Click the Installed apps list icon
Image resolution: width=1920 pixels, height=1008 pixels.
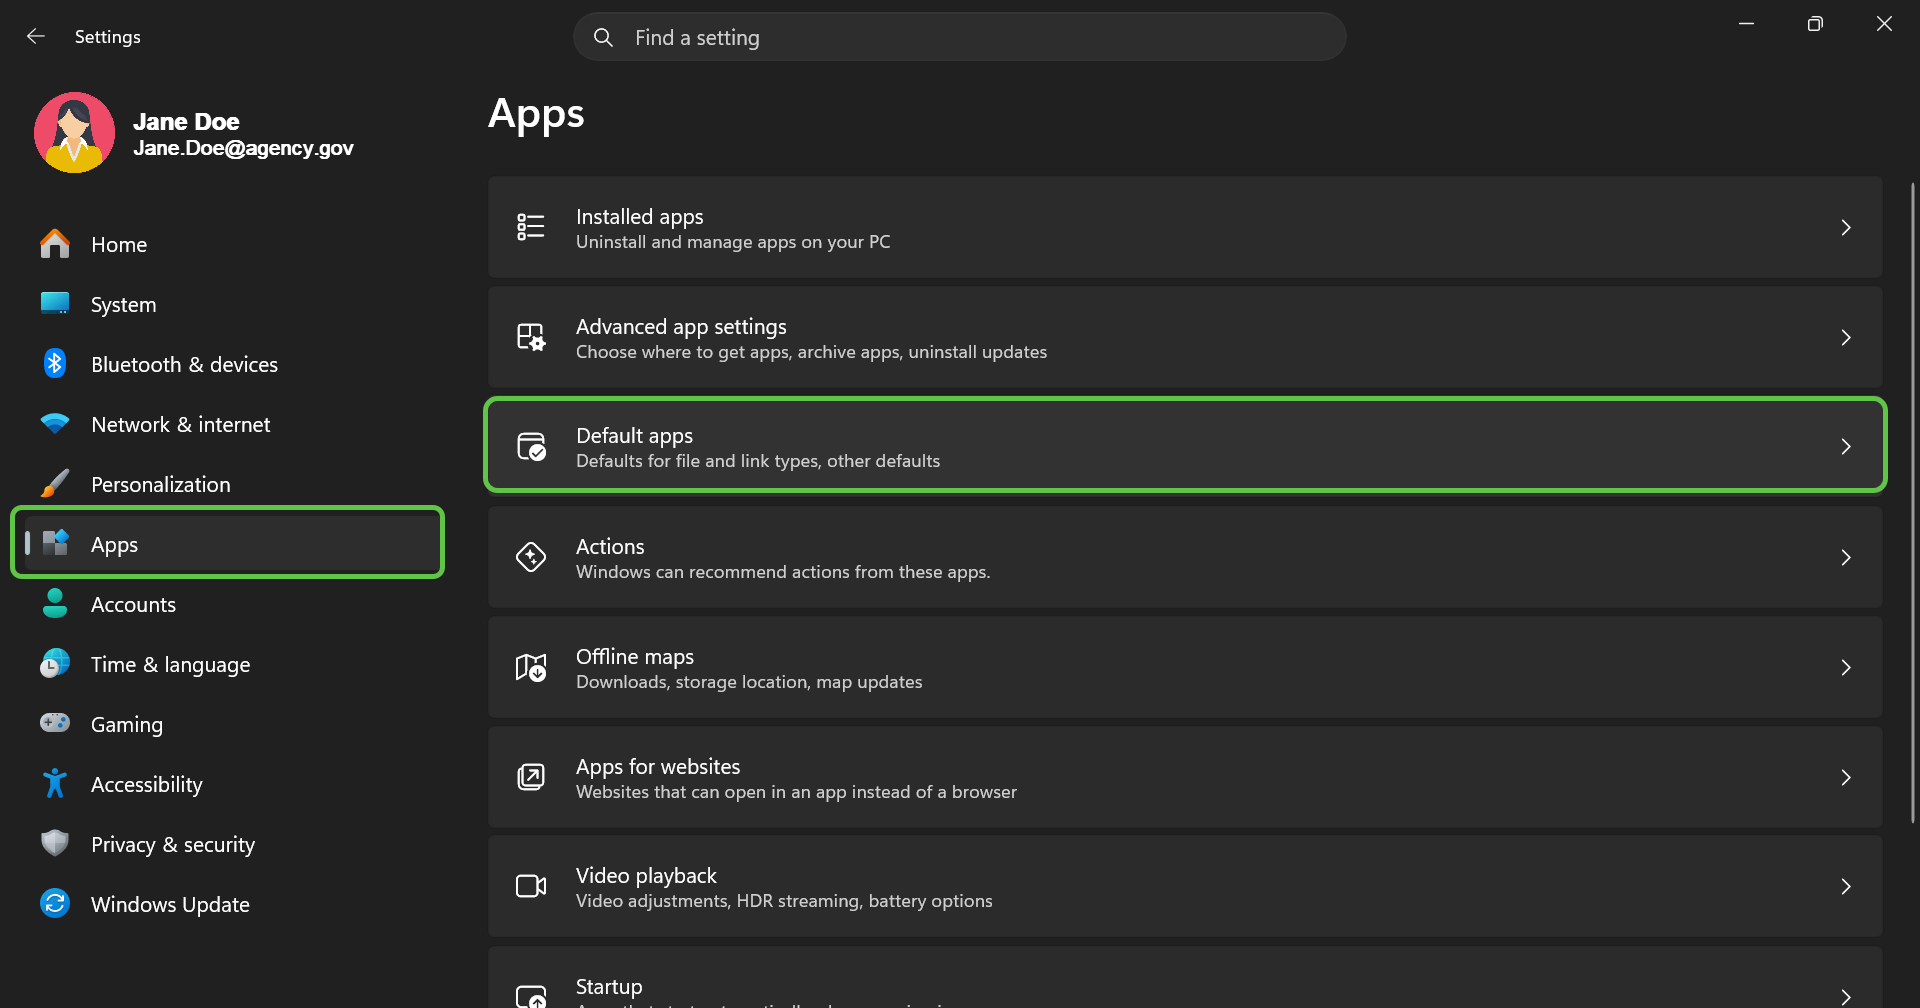pos(531,227)
